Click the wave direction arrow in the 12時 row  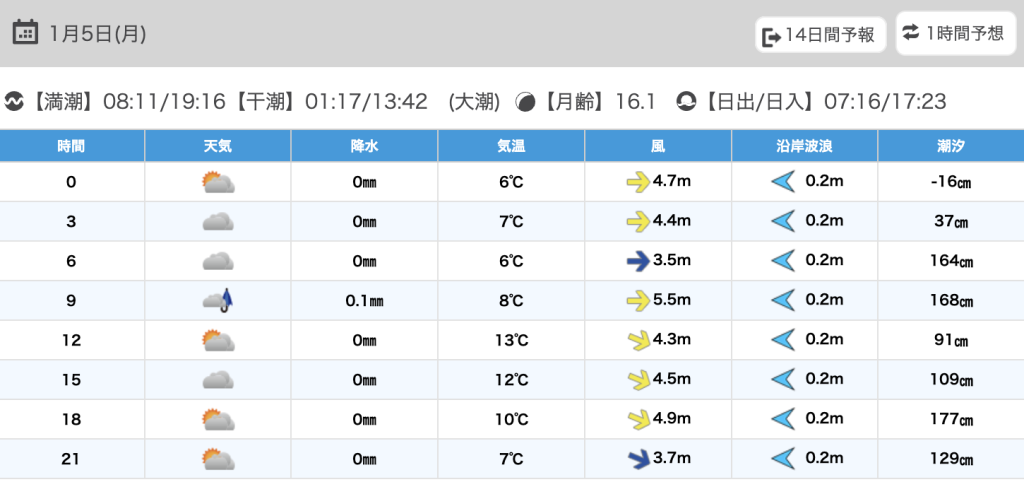[x=782, y=340]
